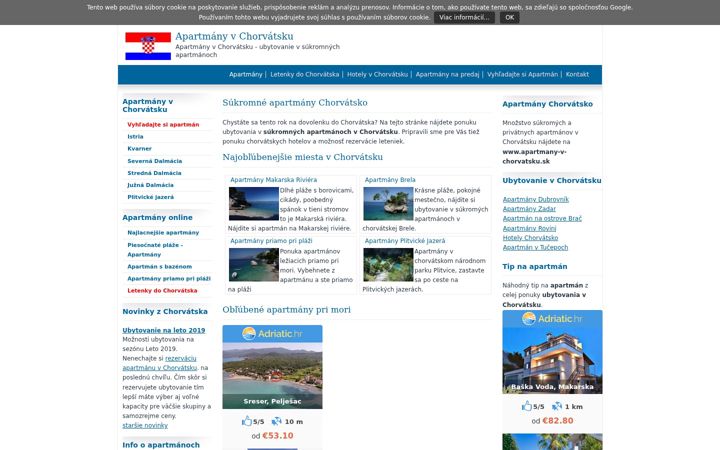Open Baška Voda, Makarska apartment photo

(x=552, y=360)
